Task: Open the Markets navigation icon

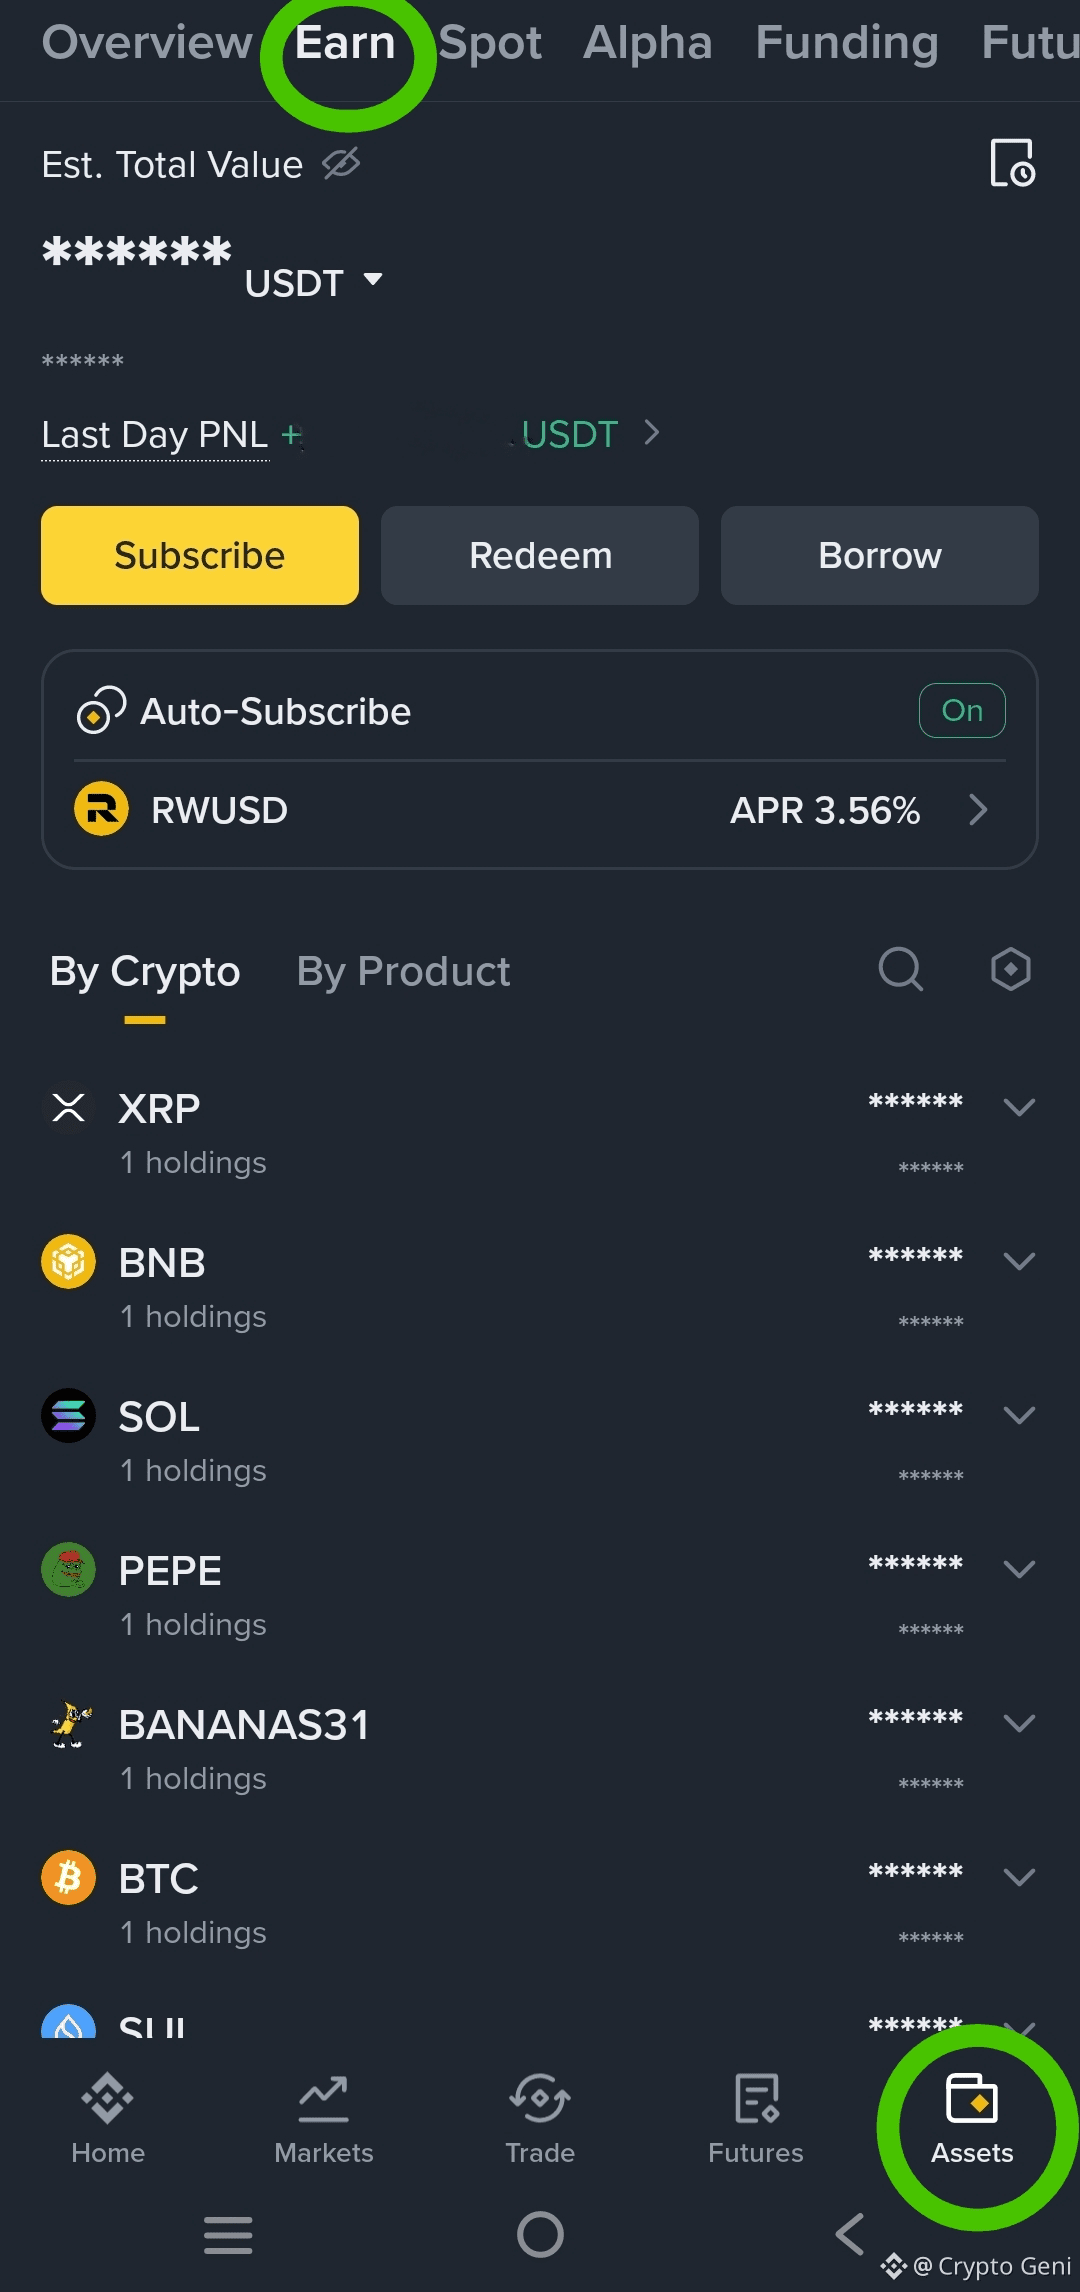Action: pyautogui.click(x=324, y=2116)
